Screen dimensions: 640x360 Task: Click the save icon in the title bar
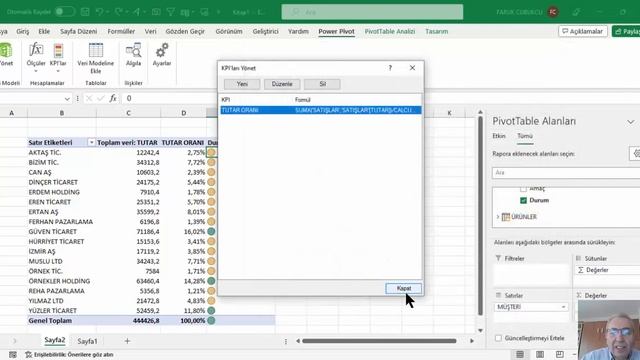tap(85, 12)
